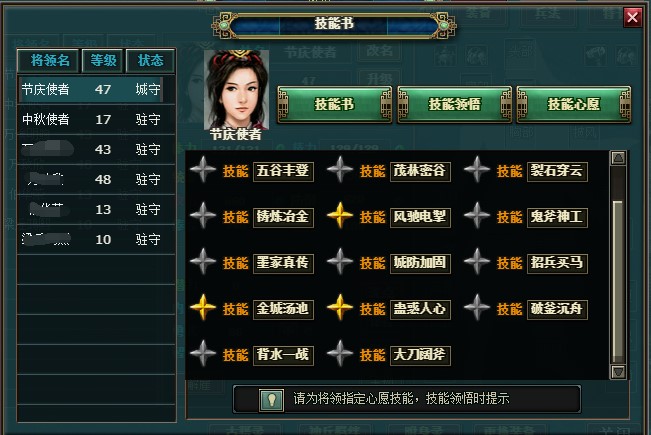651x435 pixels.
Task: Click the gold star icon beside 蛊惑人心
Action: (x=340, y=308)
